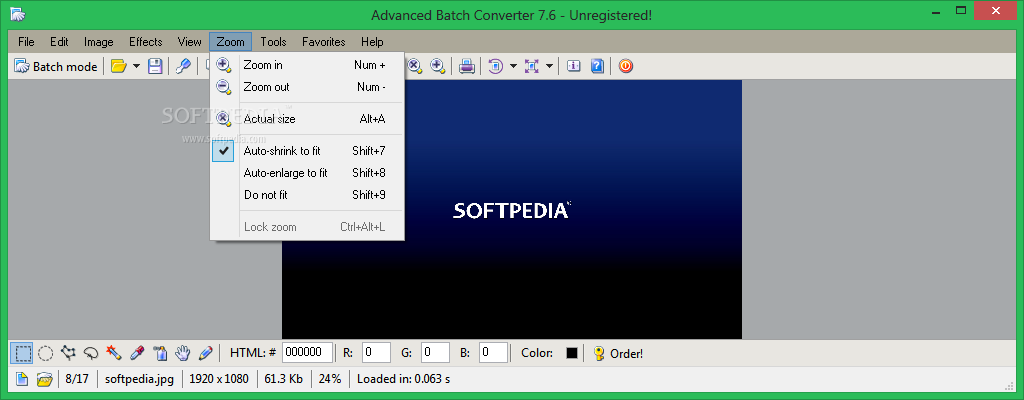Click the B color value field

[x=494, y=352]
